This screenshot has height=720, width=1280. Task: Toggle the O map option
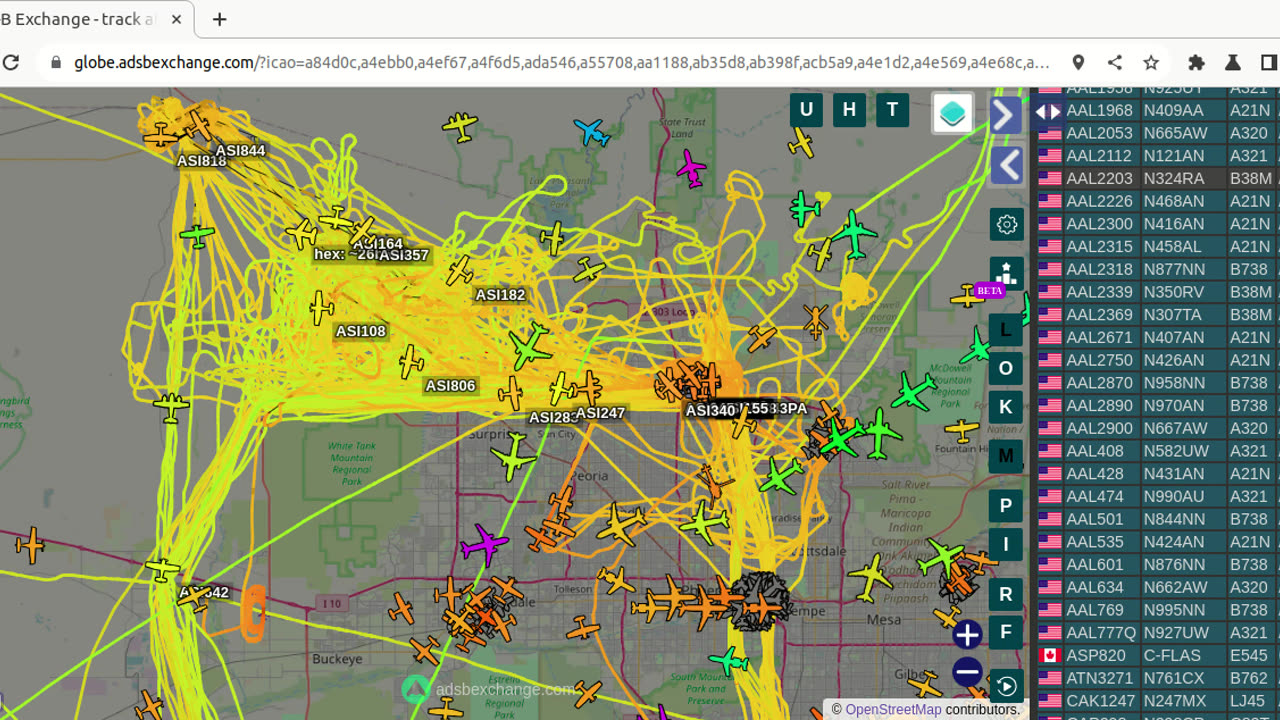tap(1006, 368)
